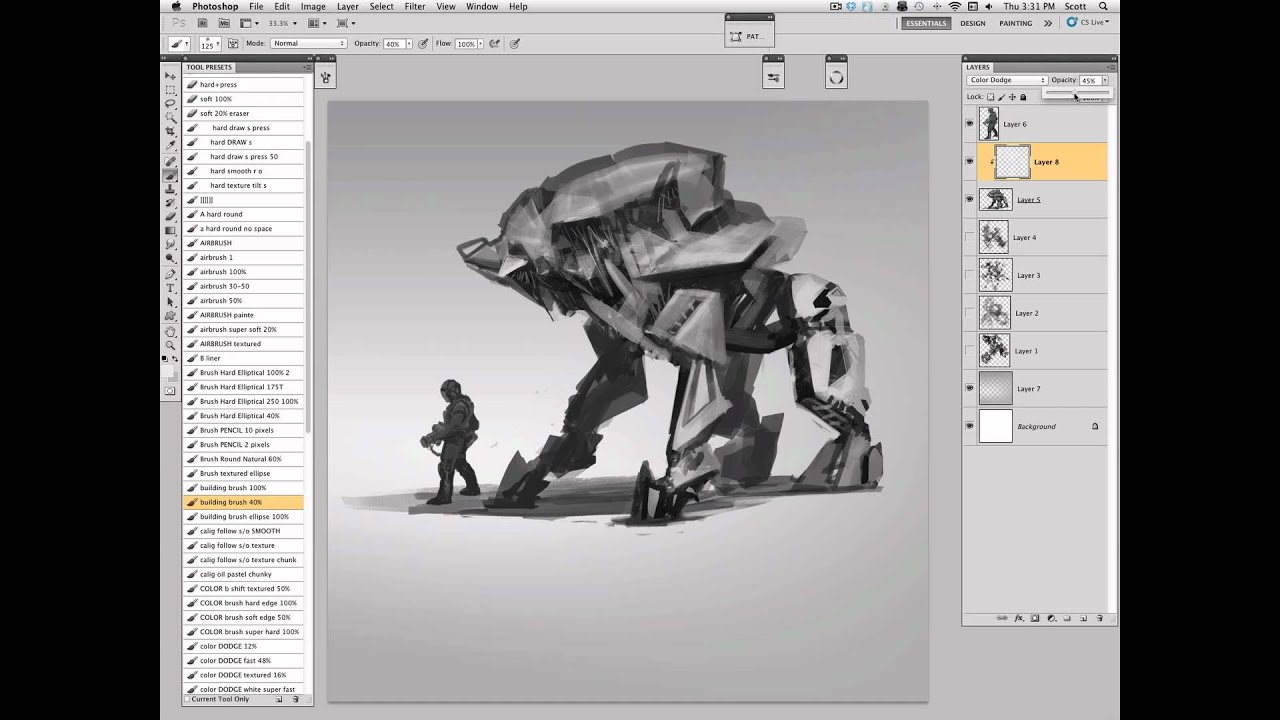Select the Lasso tool
The image size is (1280, 720).
(170, 102)
